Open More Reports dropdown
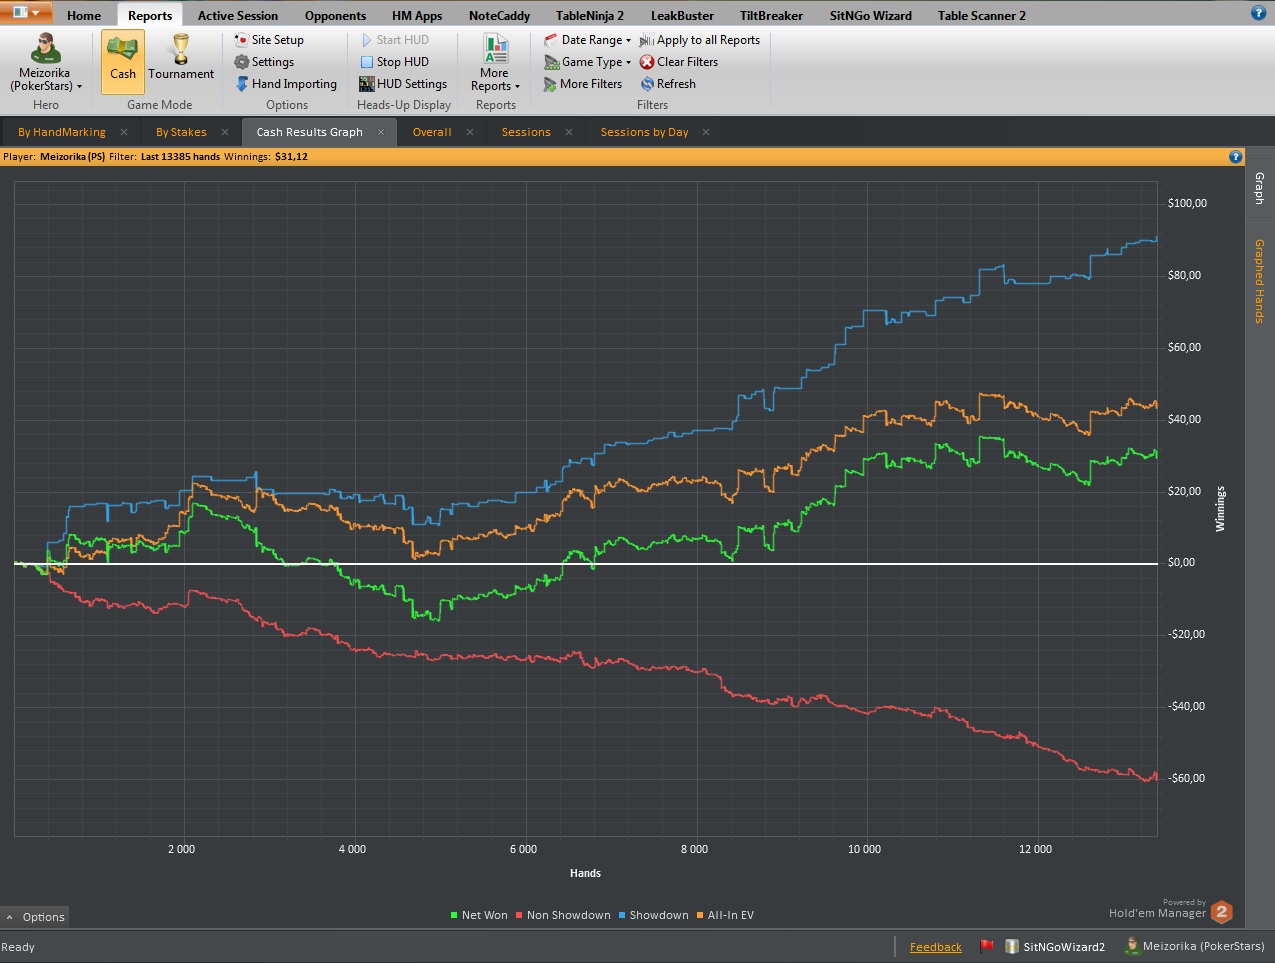This screenshot has width=1275, height=963. (x=495, y=63)
